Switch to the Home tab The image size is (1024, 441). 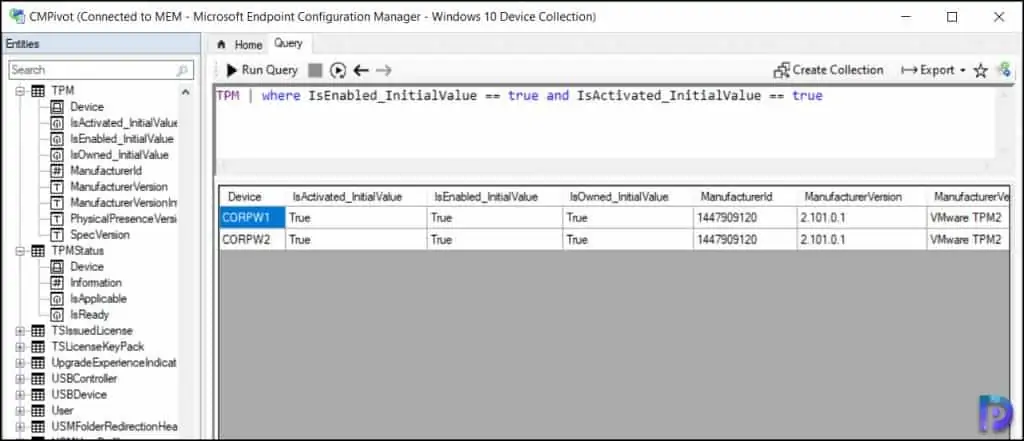pos(240,44)
